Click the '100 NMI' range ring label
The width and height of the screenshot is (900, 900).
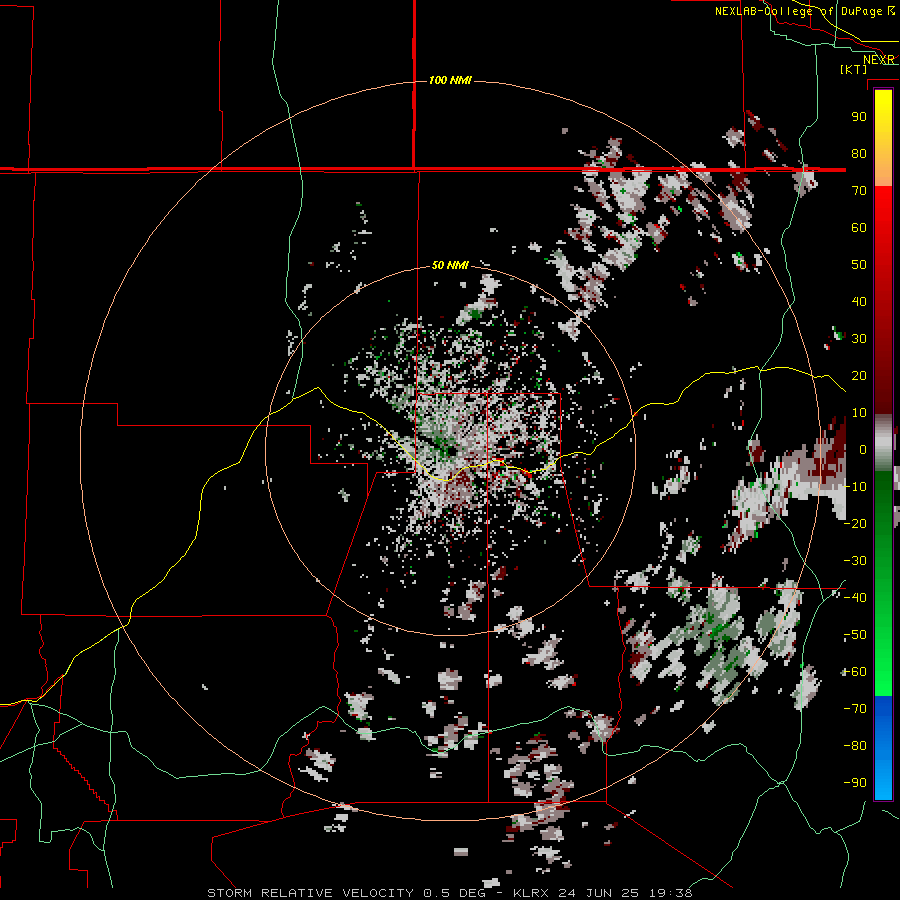click(x=450, y=80)
